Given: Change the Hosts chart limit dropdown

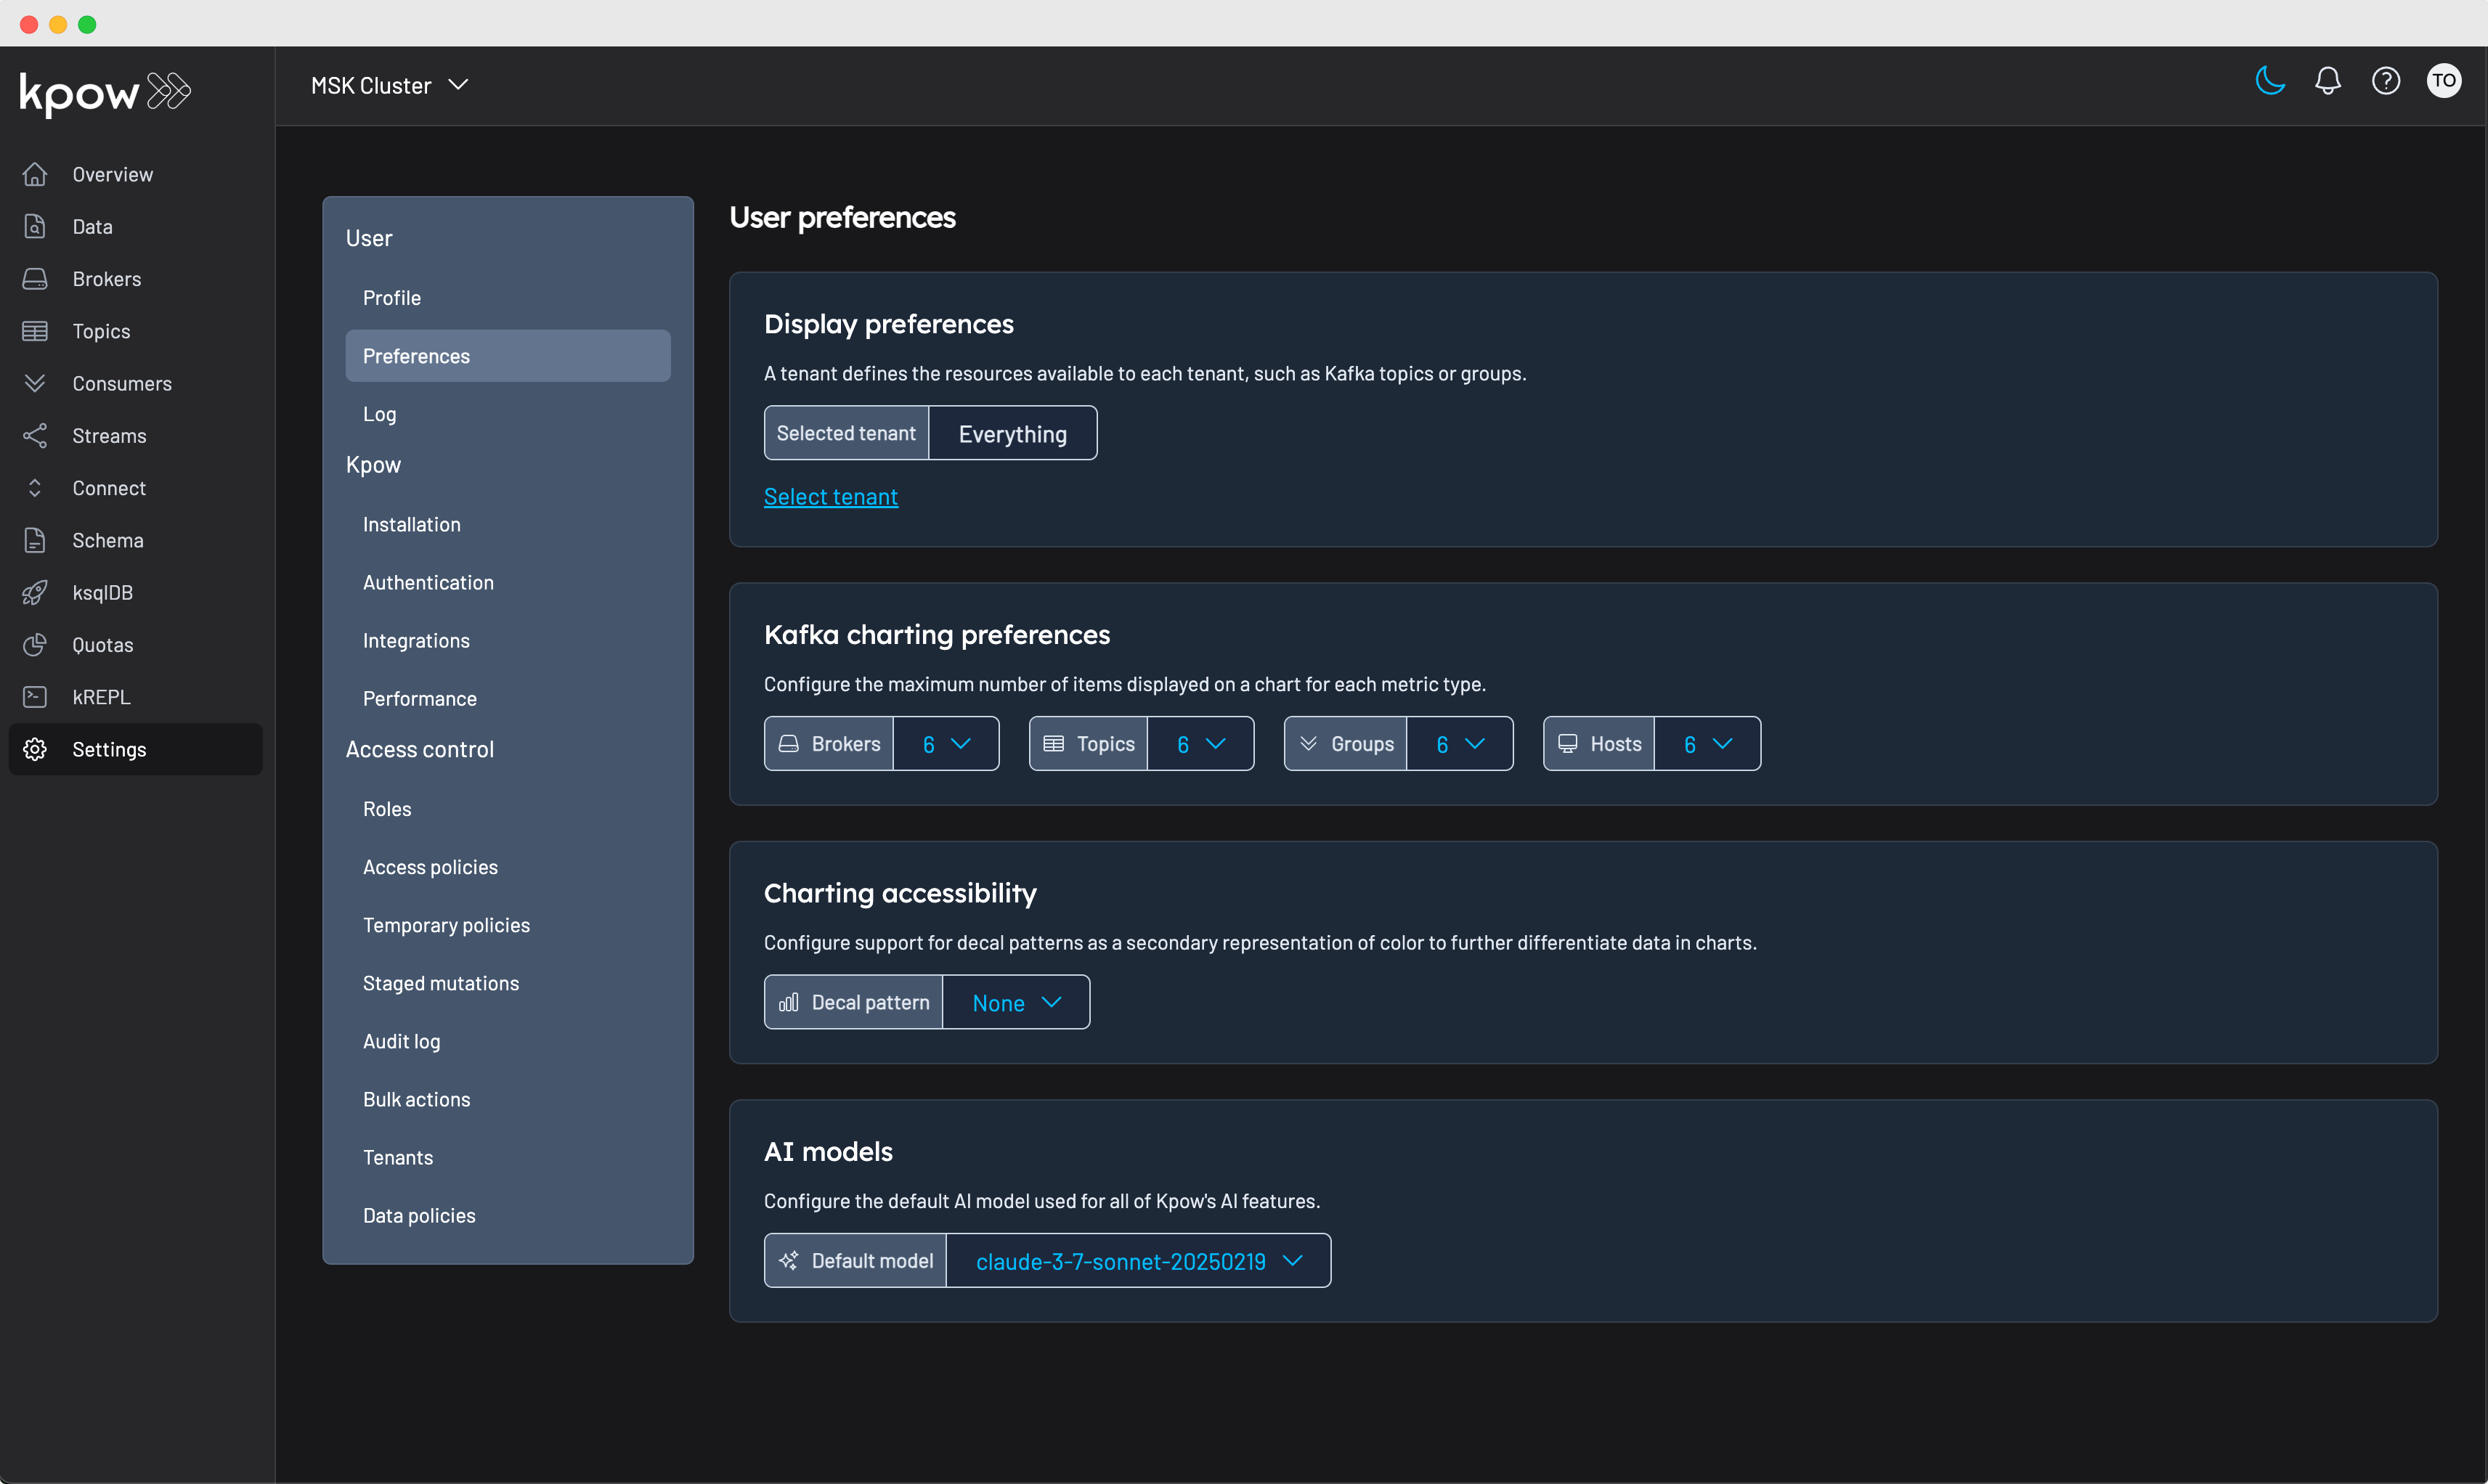Looking at the screenshot, I should pos(1706,743).
